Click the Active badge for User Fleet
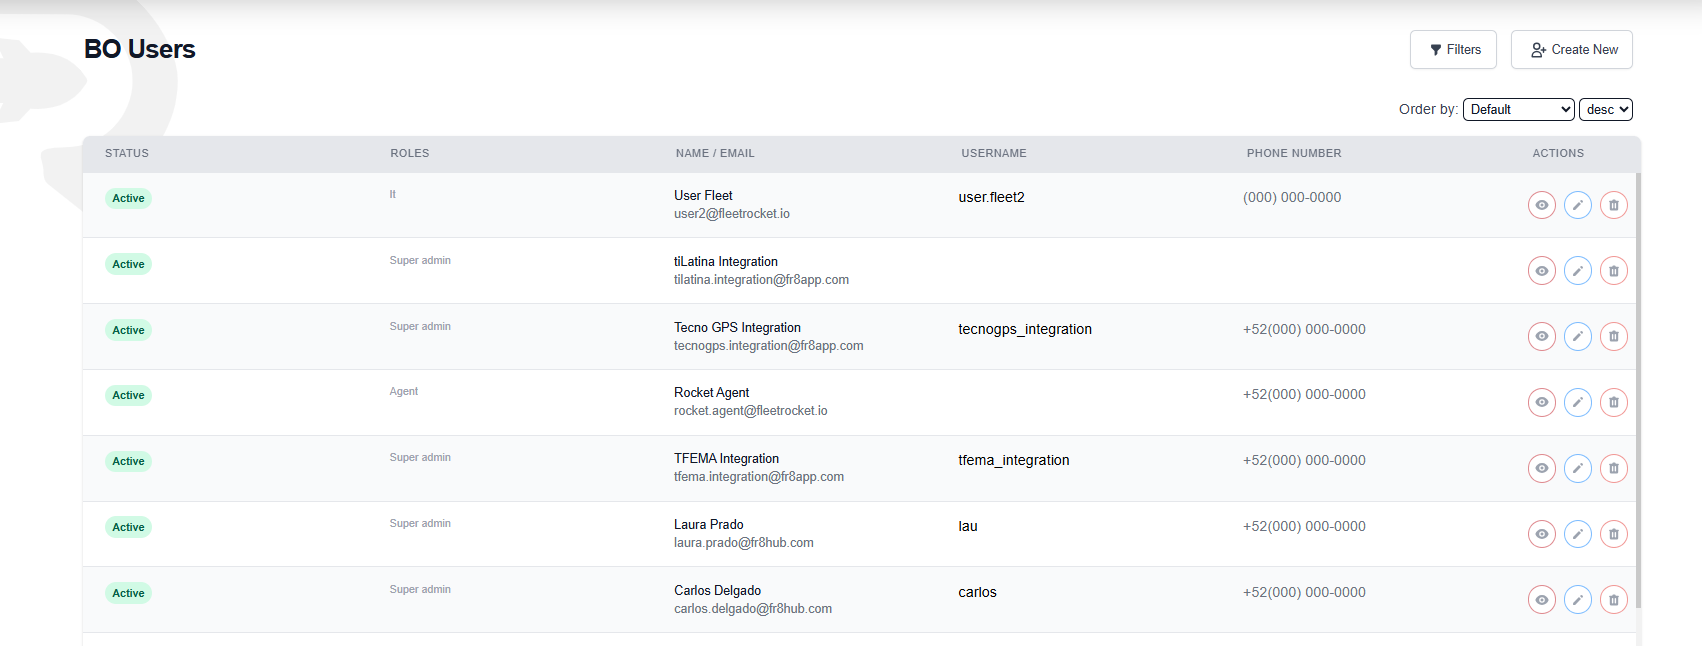The height and width of the screenshot is (646, 1702). coord(128,198)
